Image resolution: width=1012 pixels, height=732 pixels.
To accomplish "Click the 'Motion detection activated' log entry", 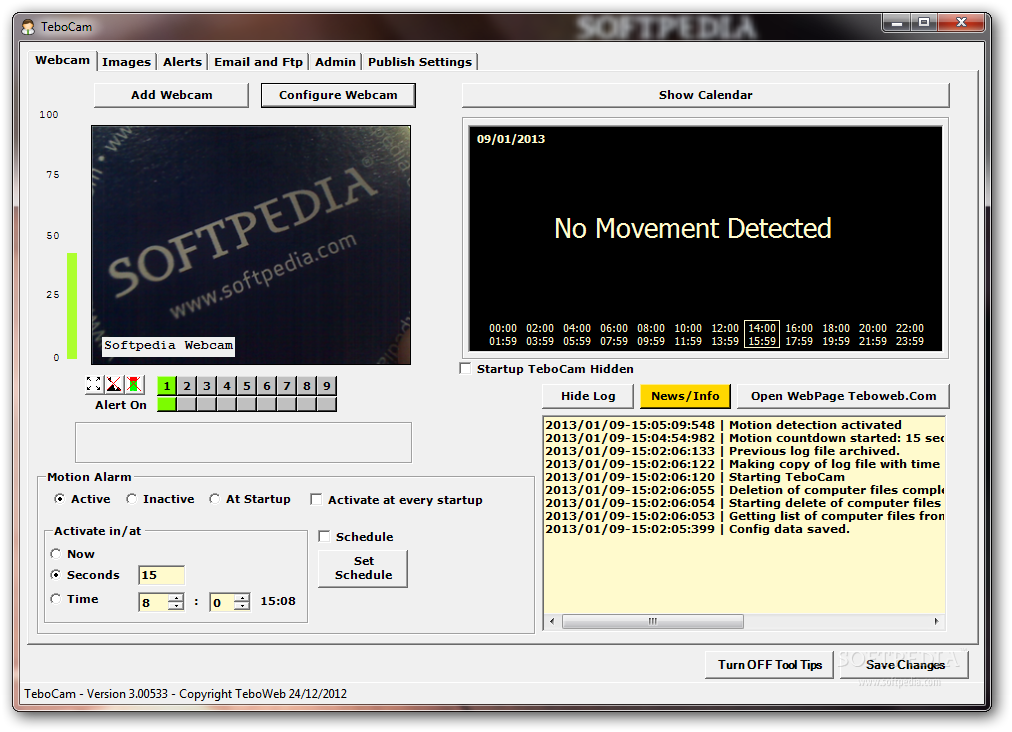I will click(724, 425).
